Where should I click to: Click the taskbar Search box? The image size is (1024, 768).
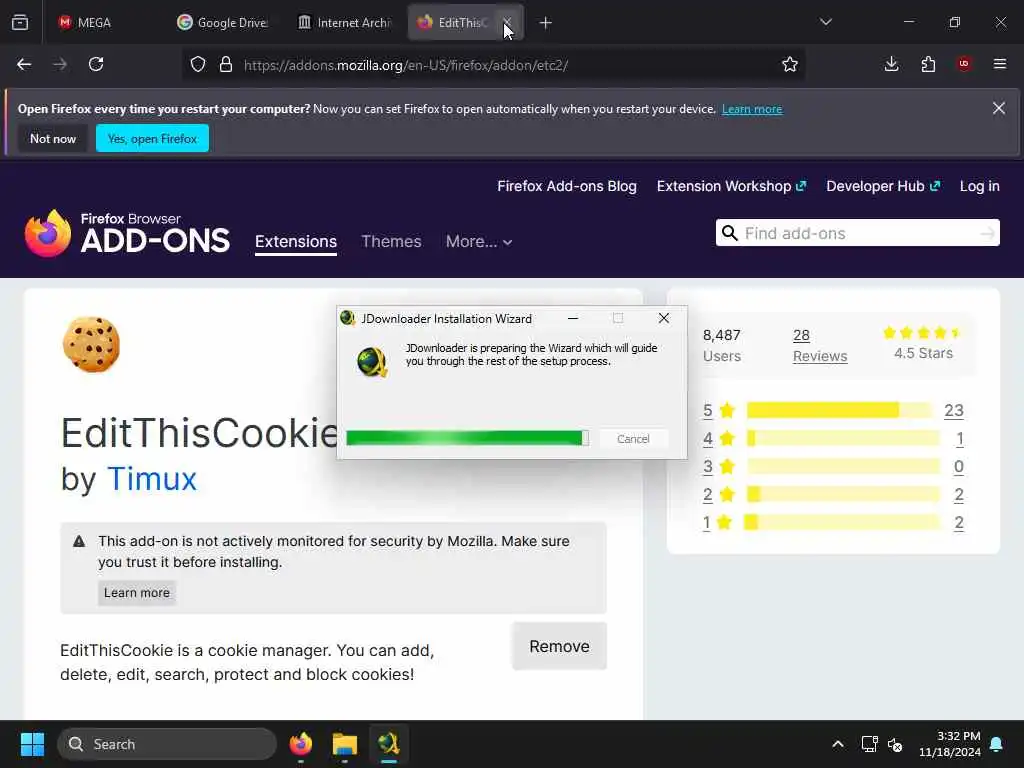(x=167, y=744)
